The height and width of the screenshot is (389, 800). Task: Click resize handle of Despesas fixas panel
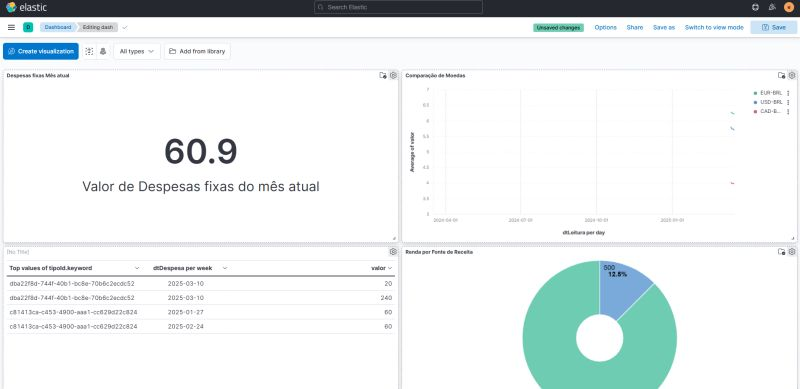394,238
